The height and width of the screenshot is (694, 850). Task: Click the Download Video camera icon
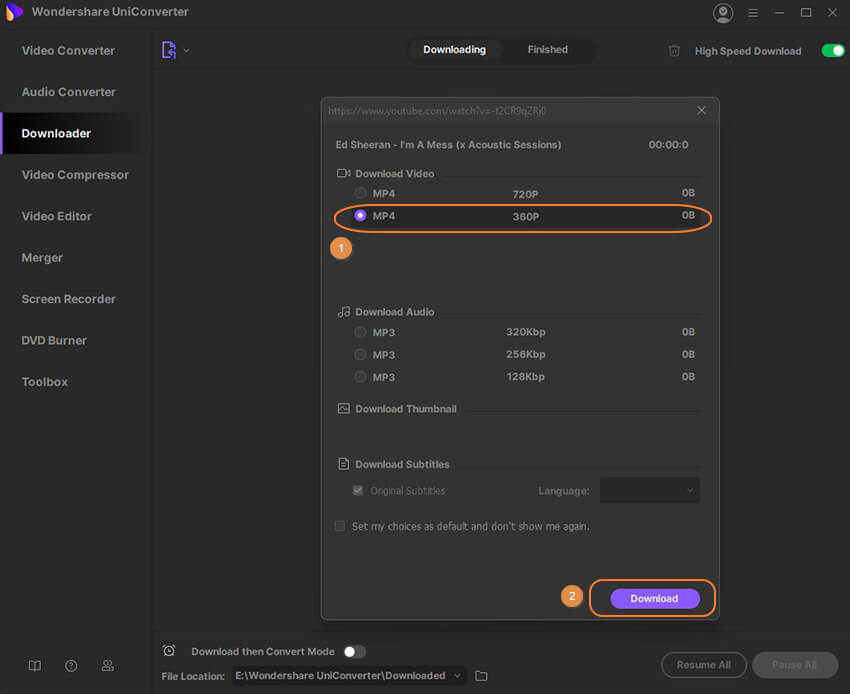pos(344,174)
